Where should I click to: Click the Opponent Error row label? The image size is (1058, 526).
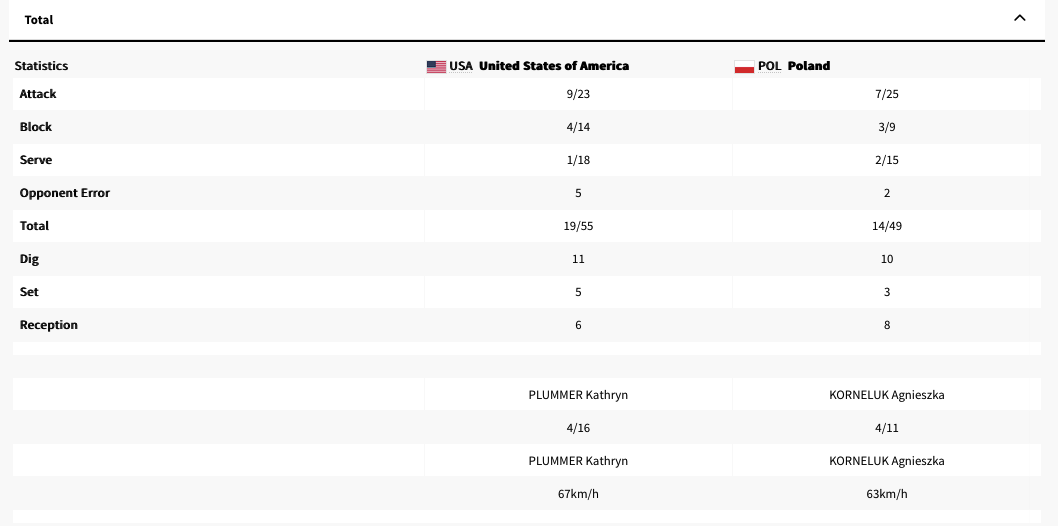tap(64, 193)
